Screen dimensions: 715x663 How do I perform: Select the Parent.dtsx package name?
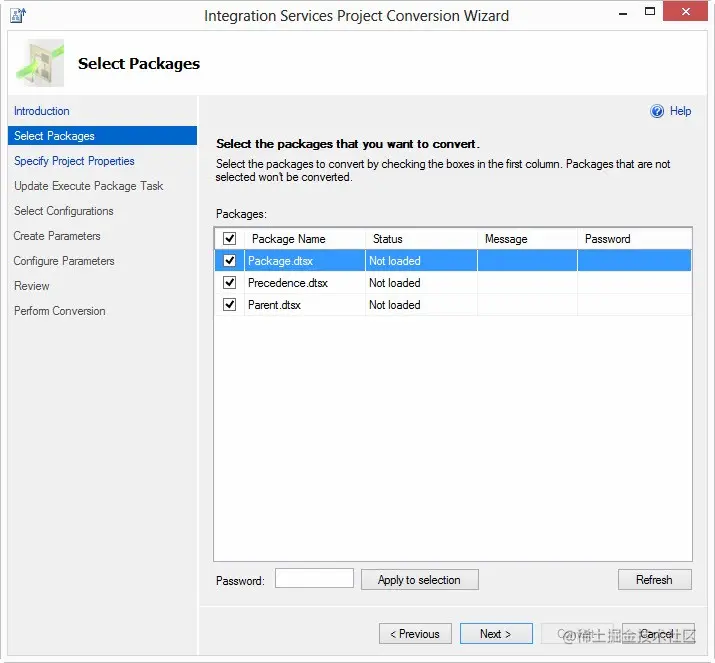pos(274,305)
